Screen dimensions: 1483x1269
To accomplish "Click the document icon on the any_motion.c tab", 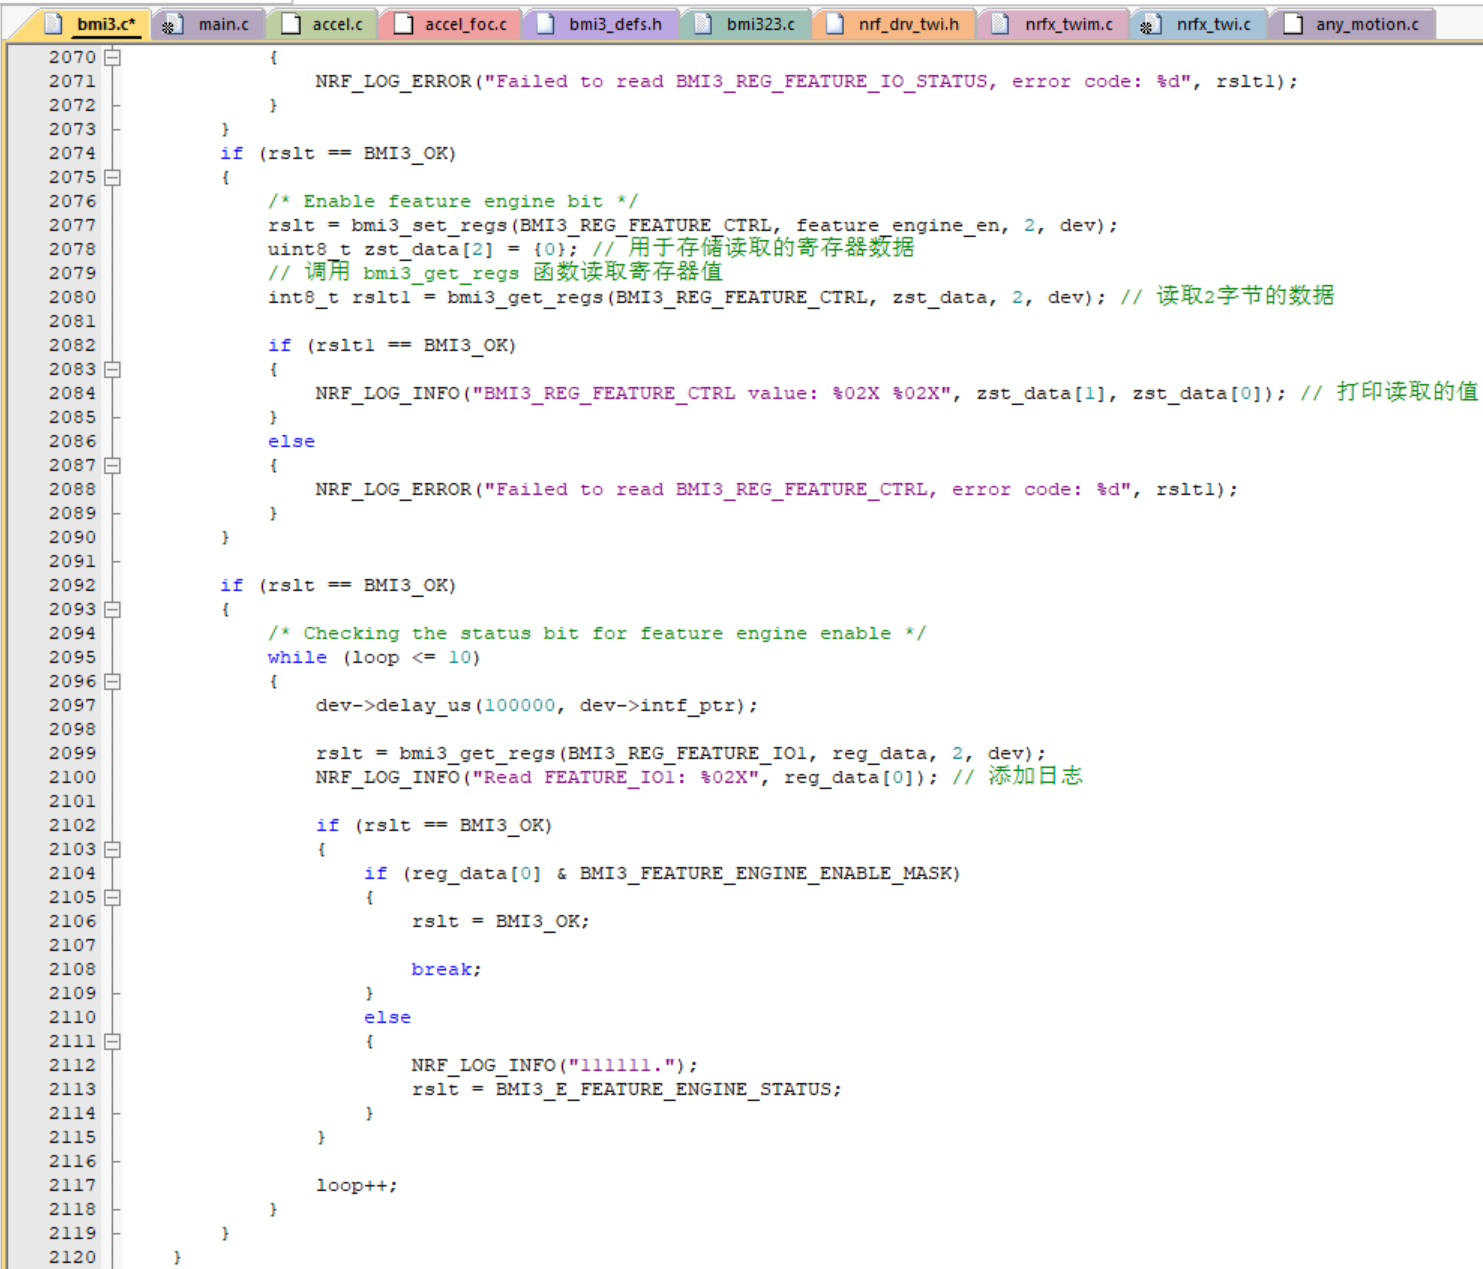I will coord(1293,24).
